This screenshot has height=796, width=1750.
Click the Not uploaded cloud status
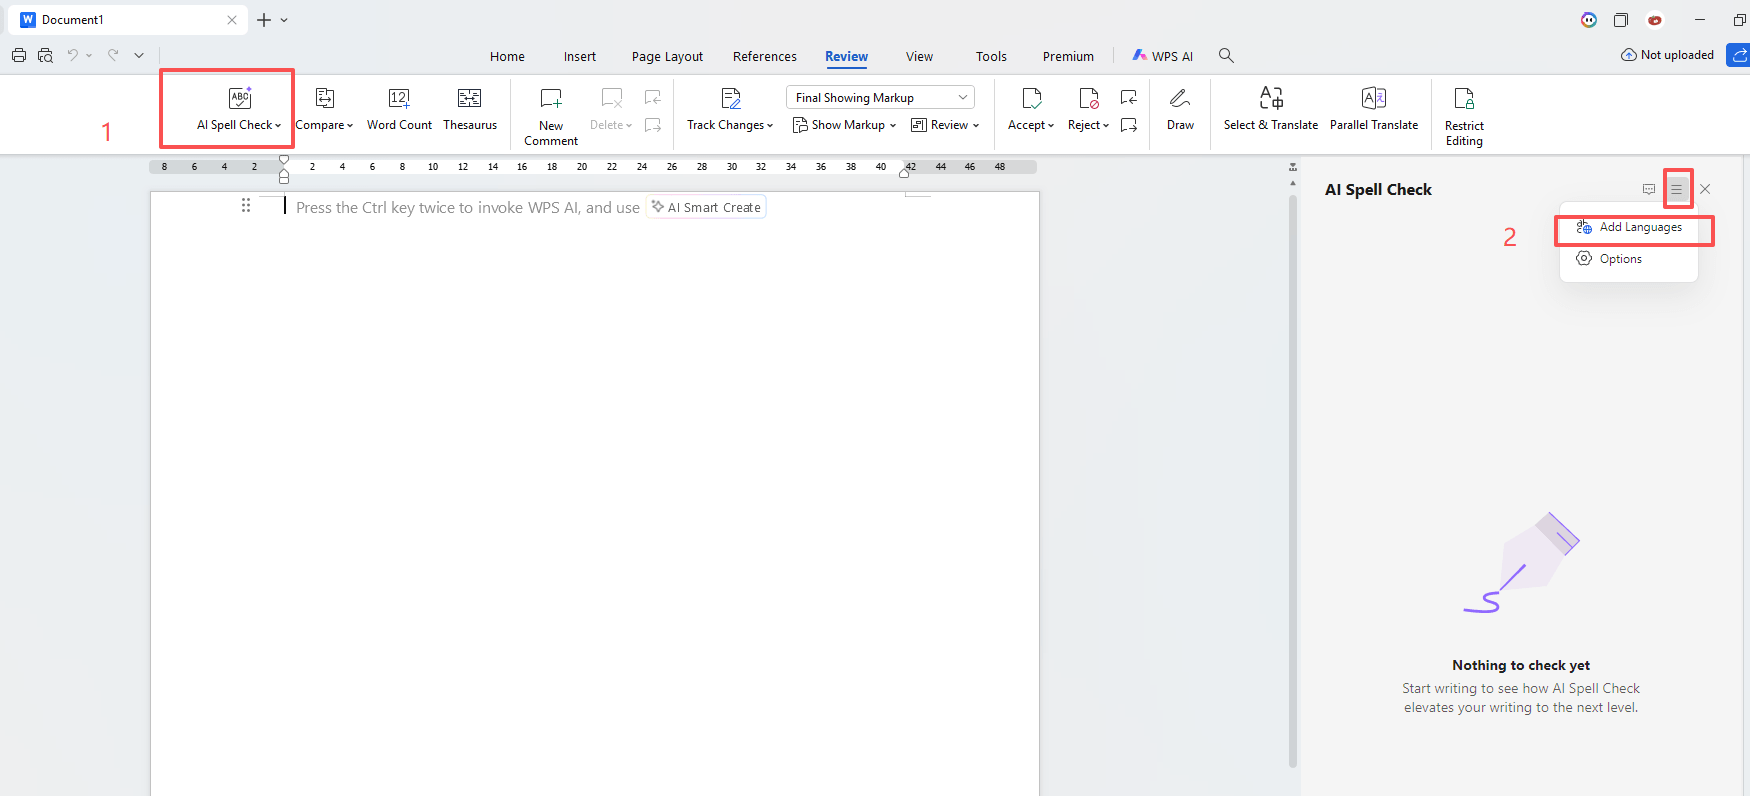click(x=1667, y=55)
